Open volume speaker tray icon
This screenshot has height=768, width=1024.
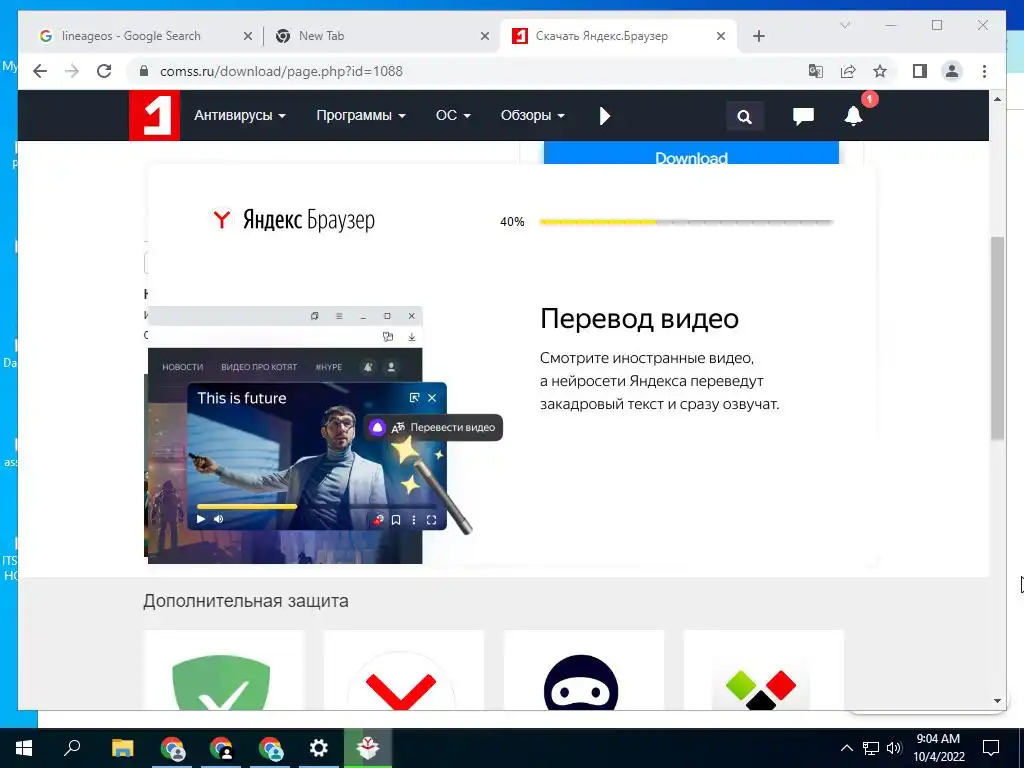click(894, 748)
